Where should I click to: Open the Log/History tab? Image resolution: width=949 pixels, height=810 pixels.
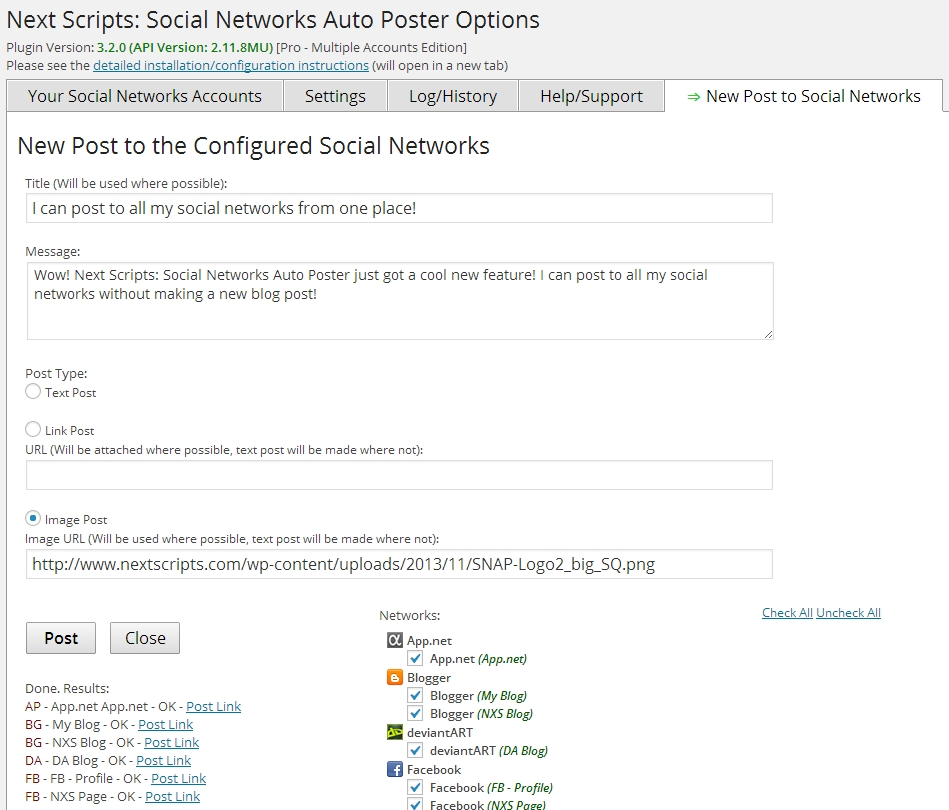tap(453, 96)
